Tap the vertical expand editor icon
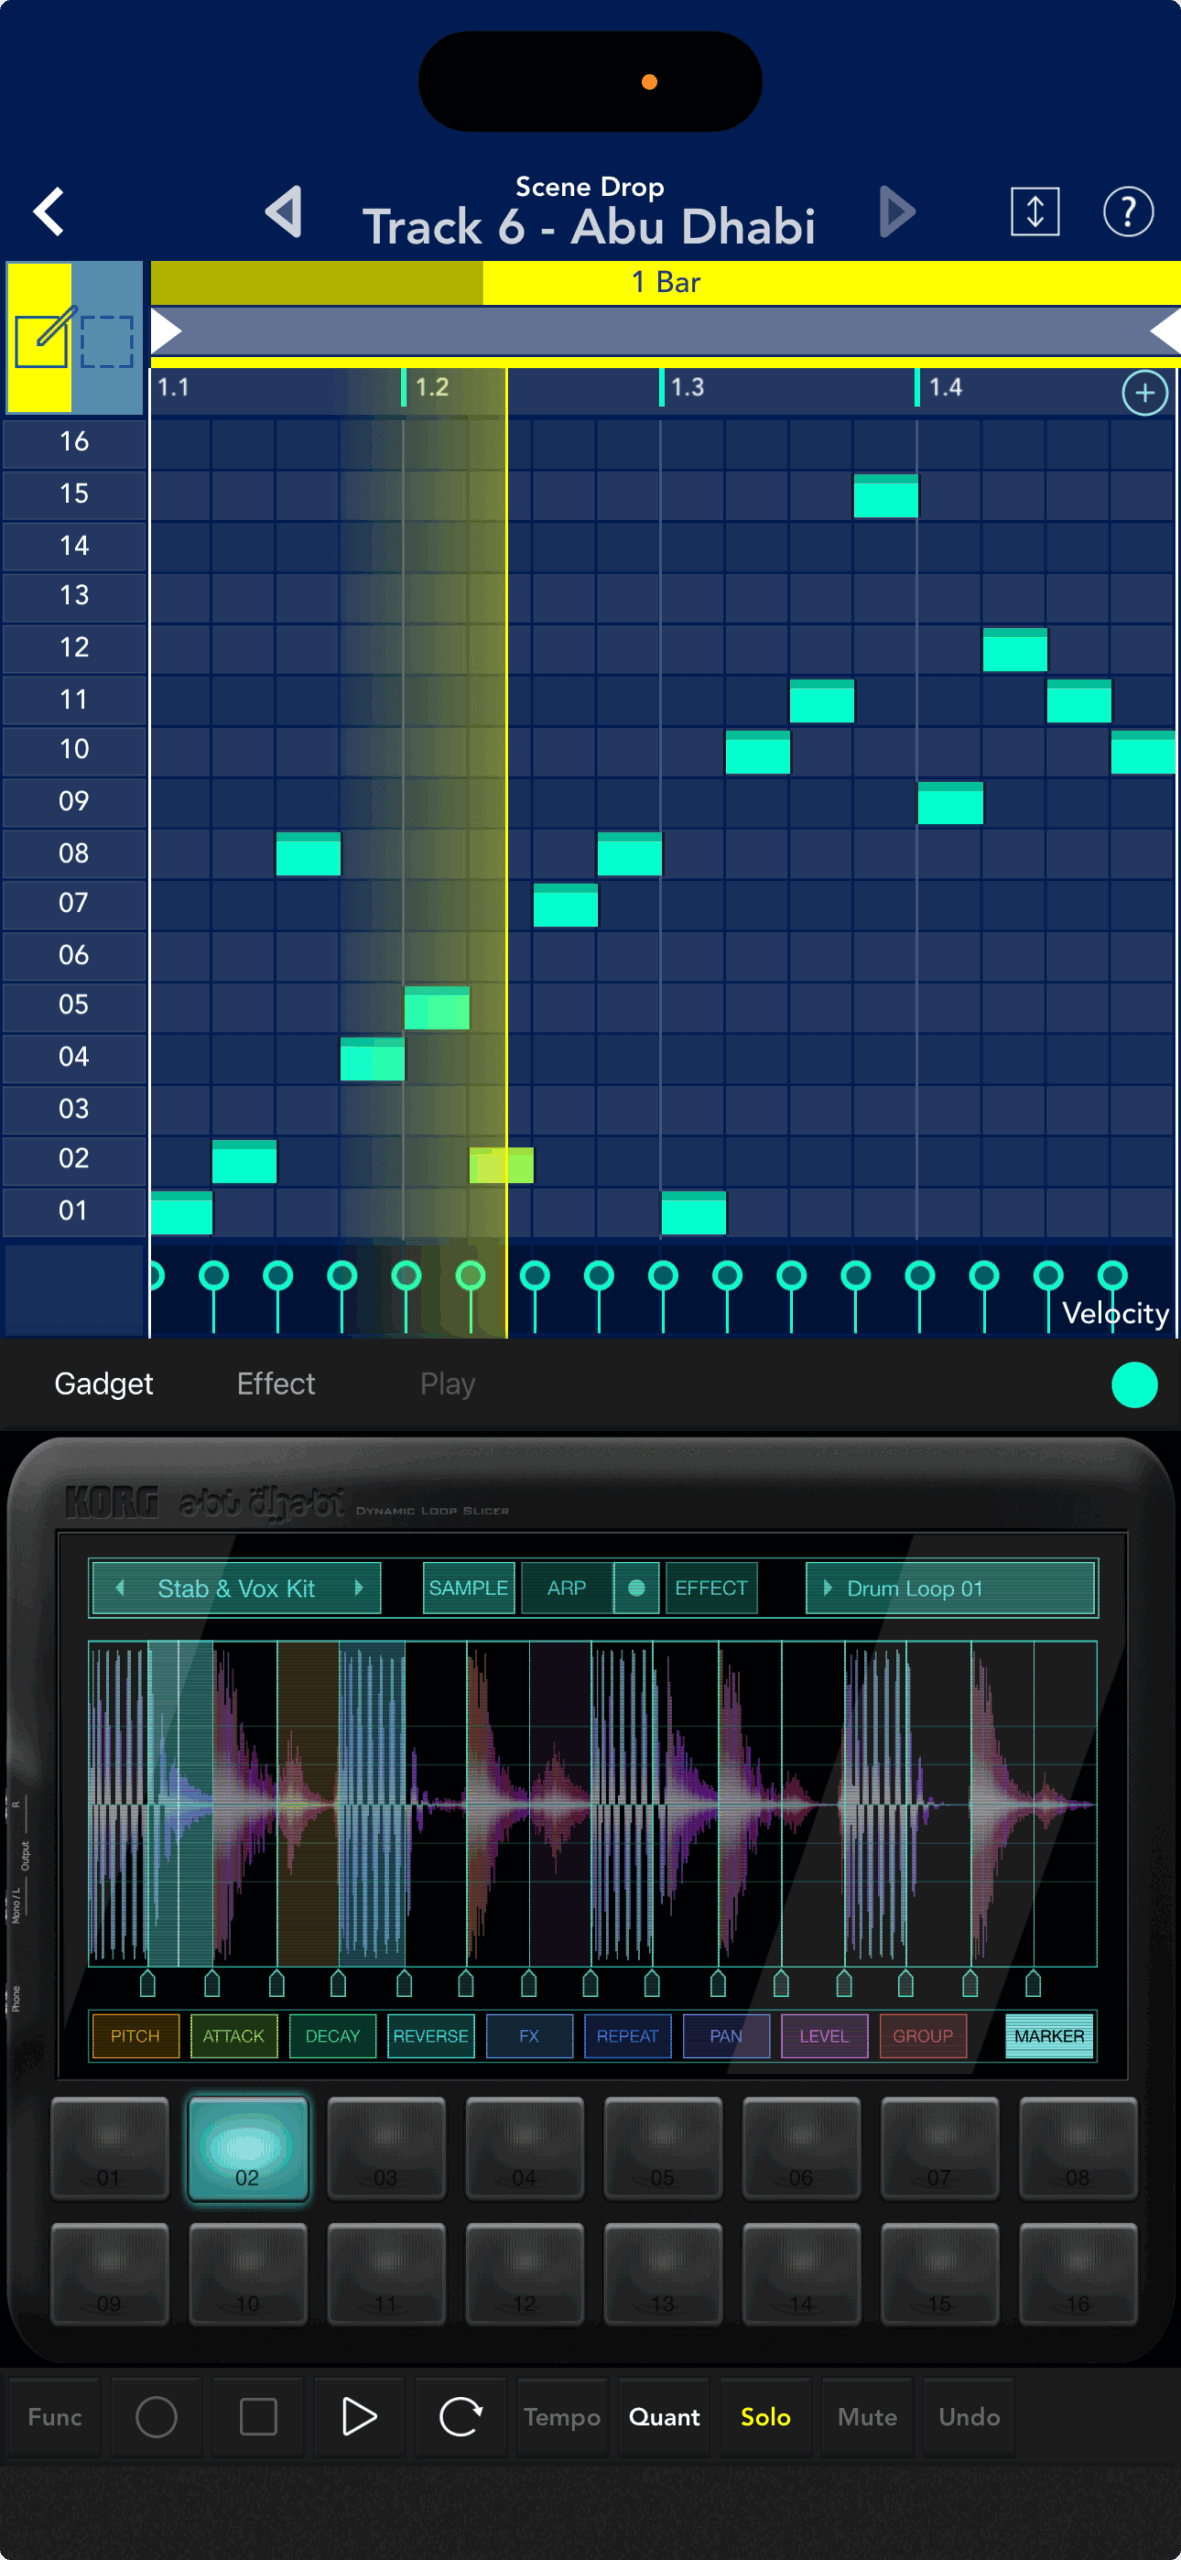The height and width of the screenshot is (2560, 1181). (x=1034, y=212)
